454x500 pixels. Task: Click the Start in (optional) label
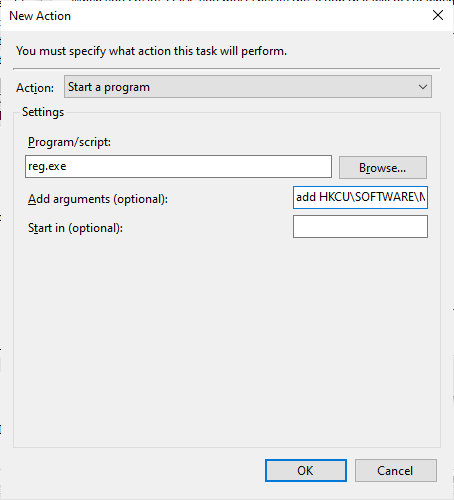pos(75,228)
